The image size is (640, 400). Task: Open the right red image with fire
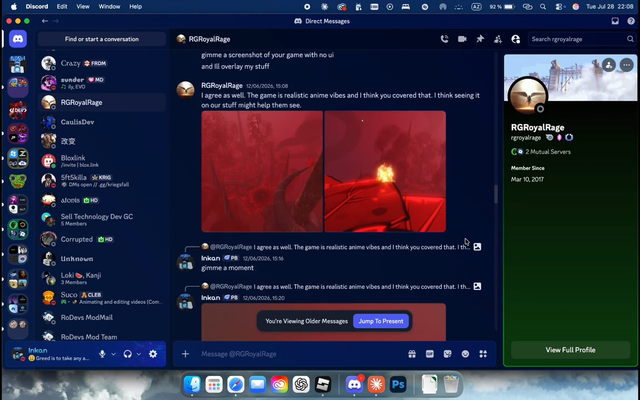coord(385,171)
